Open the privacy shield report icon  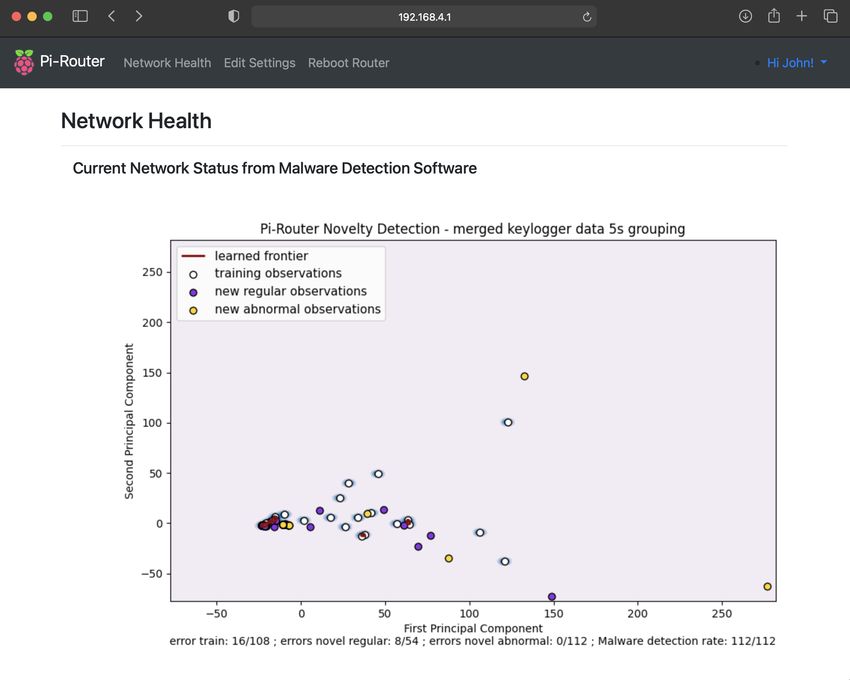(x=234, y=16)
